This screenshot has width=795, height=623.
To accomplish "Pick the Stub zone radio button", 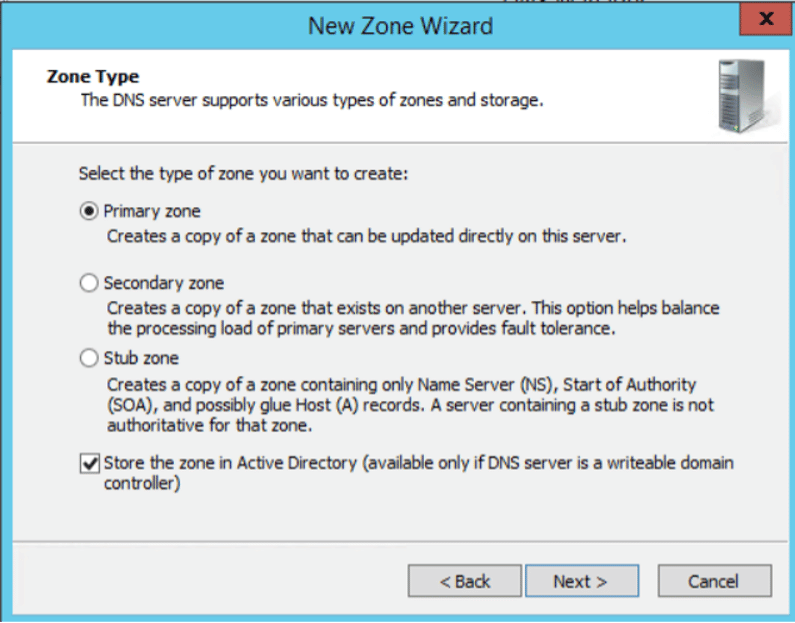I will 90,358.
